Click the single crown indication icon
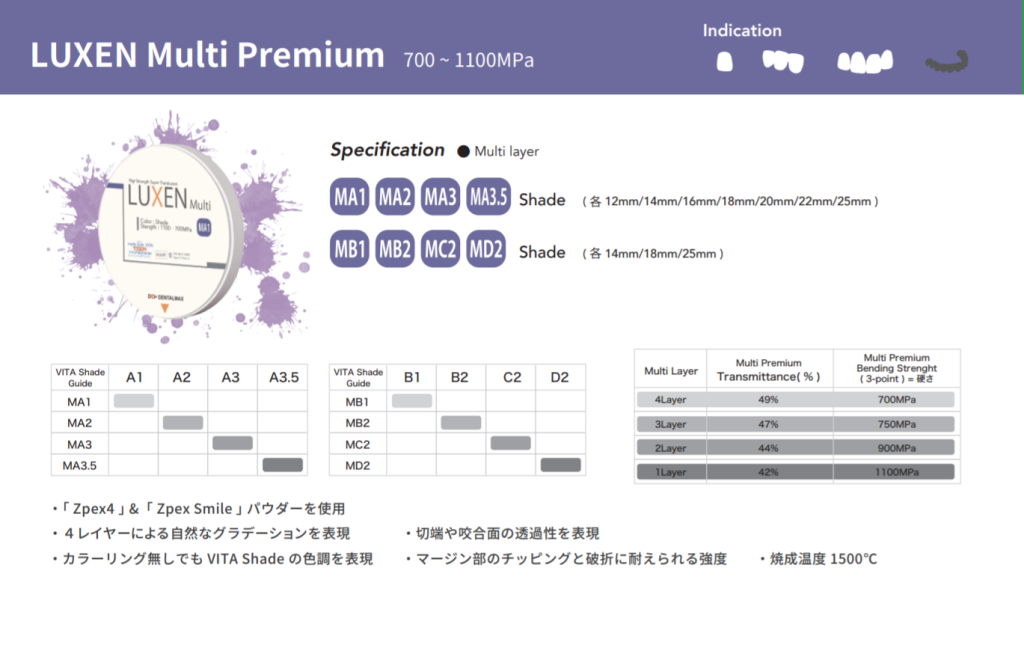The height and width of the screenshot is (651, 1024). 726,61
